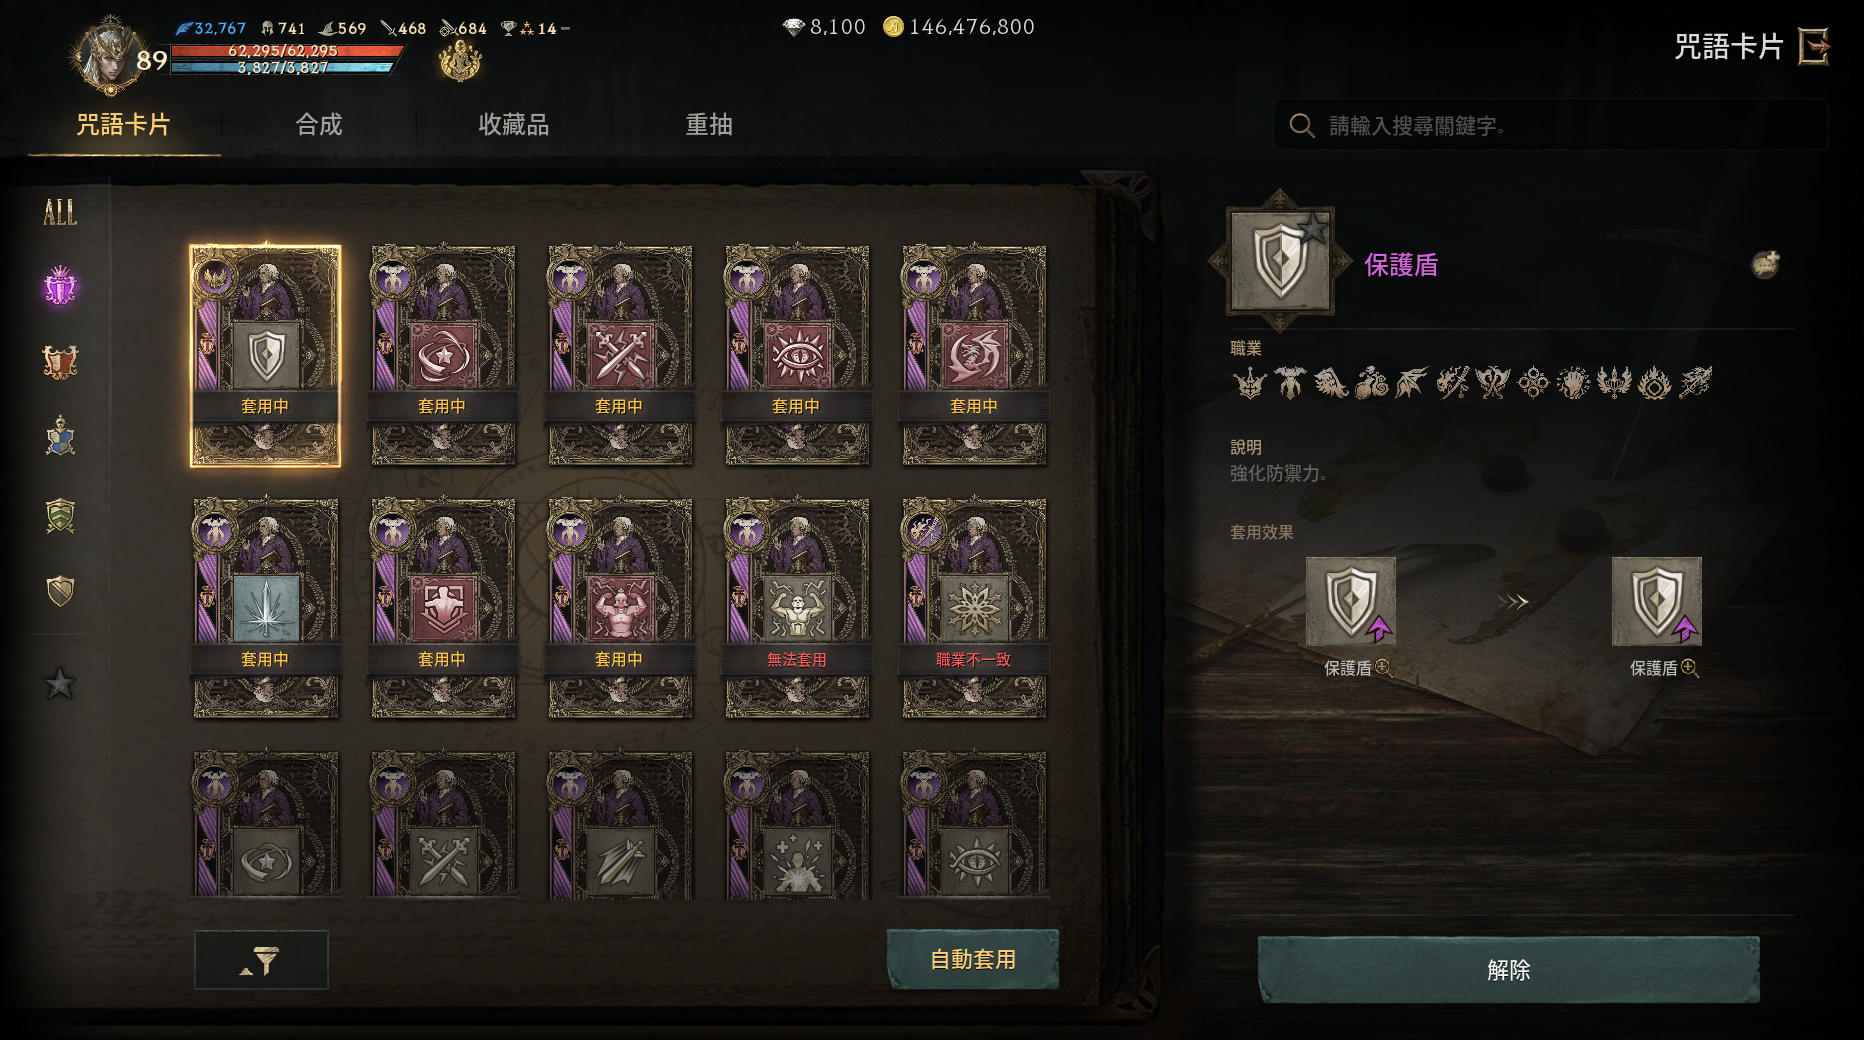Toggle the favorite star on 保護盾 icon
The height and width of the screenshot is (1040, 1864).
coord(1312,229)
